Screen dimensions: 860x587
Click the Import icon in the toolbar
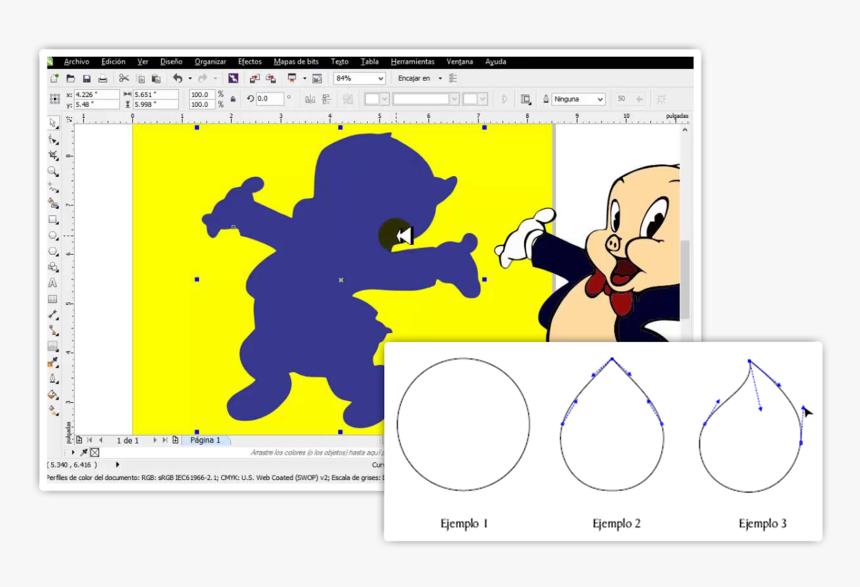pos(254,78)
